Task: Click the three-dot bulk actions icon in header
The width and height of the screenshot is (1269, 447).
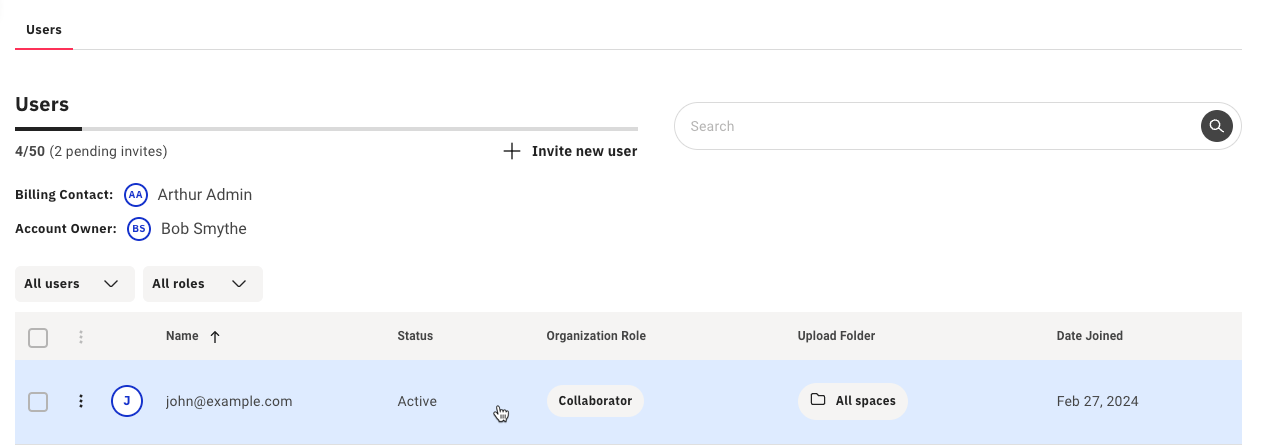Action: pyautogui.click(x=81, y=337)
